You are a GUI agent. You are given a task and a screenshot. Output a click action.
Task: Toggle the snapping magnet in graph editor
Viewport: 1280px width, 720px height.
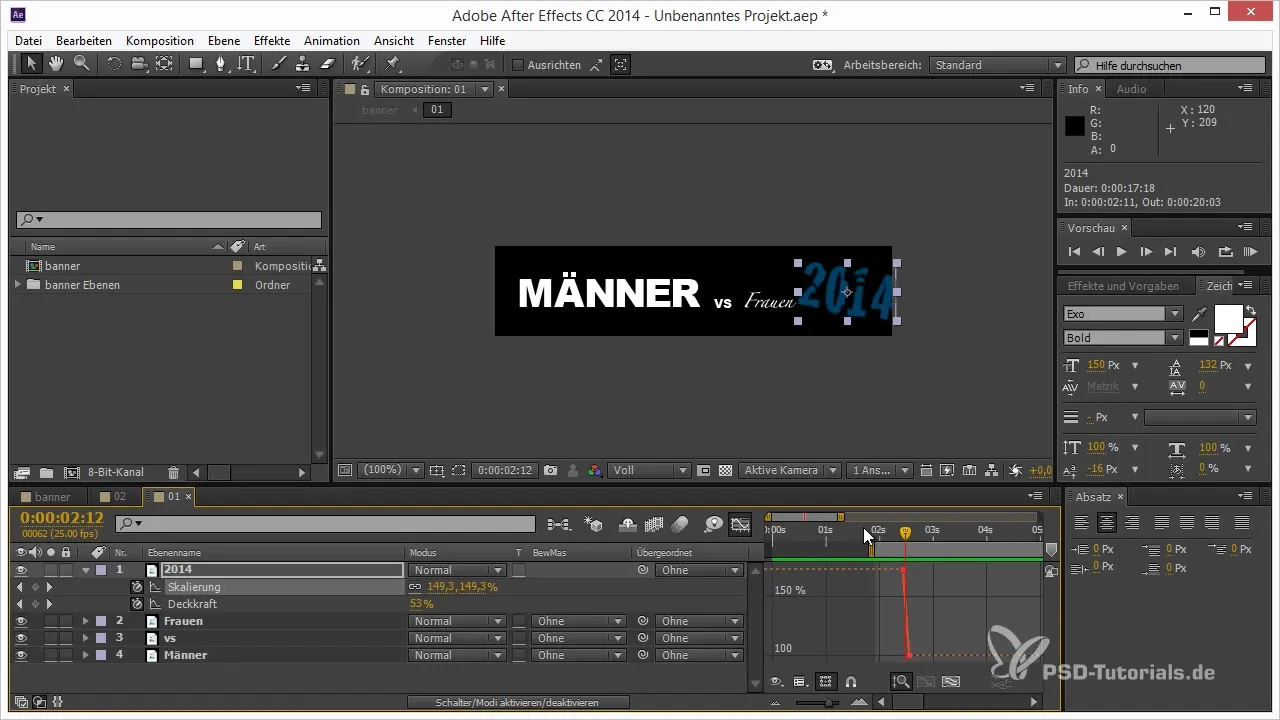tap(851, 682)
